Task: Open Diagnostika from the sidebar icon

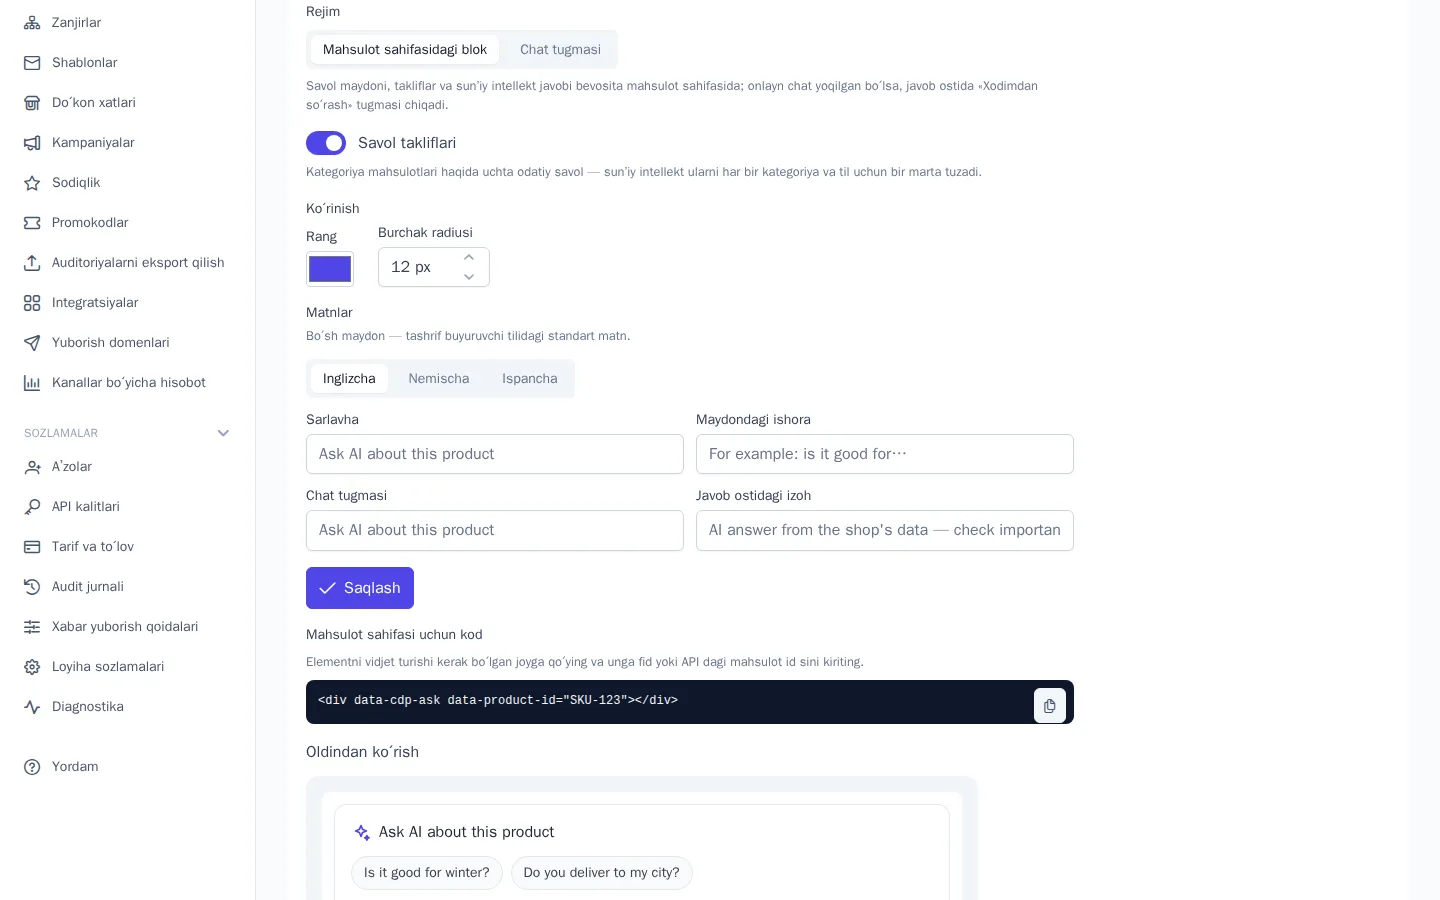Action: coord(32,706)
